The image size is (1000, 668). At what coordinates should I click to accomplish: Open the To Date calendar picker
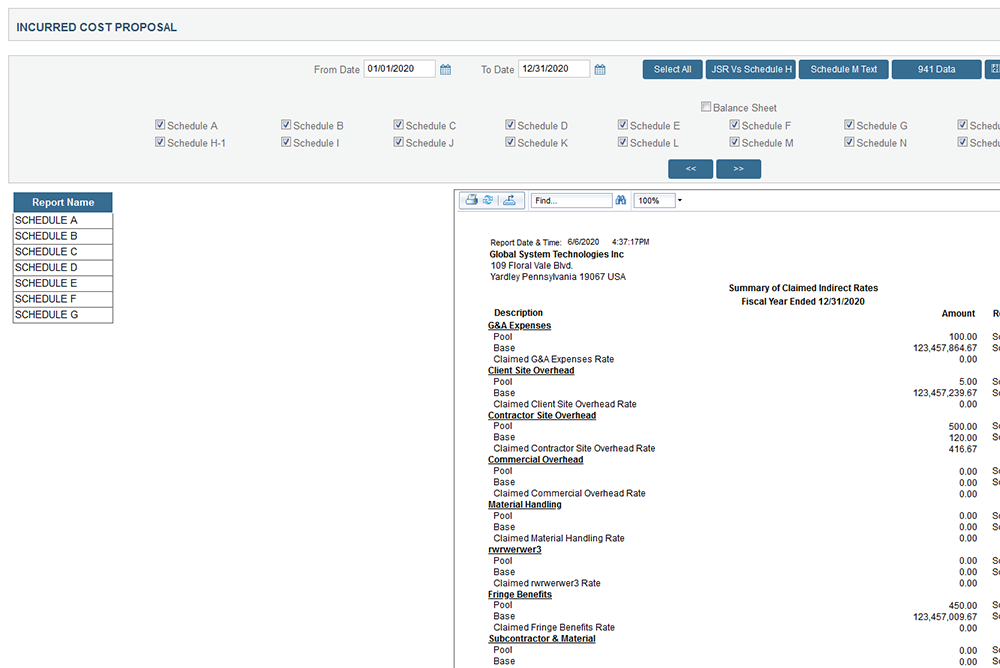coord(600,70)
